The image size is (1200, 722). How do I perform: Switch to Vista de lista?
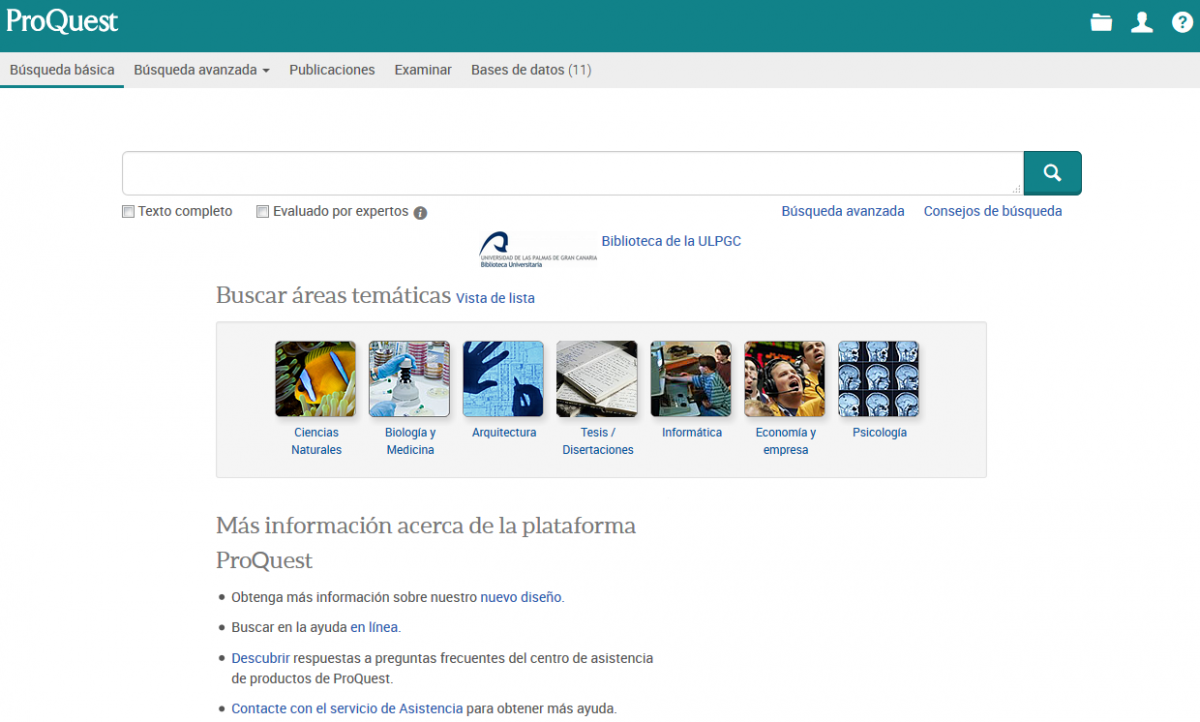point(495,298)
